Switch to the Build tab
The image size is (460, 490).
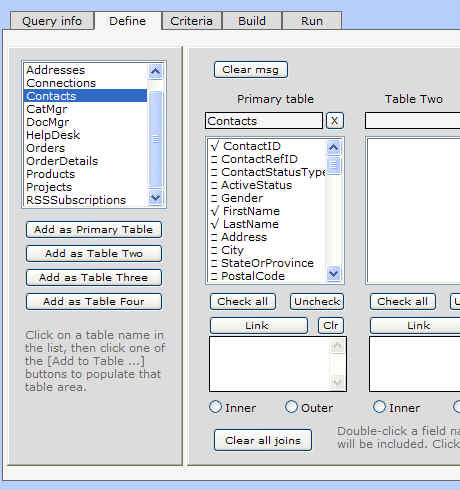pyautogui.click(x=252, y=21)
